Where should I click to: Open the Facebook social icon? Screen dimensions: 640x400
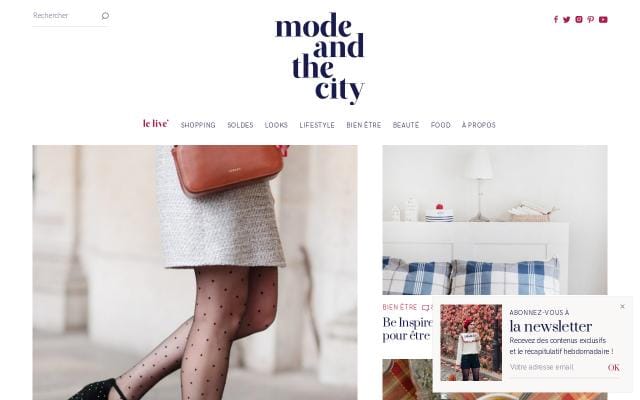pos(556,20)
